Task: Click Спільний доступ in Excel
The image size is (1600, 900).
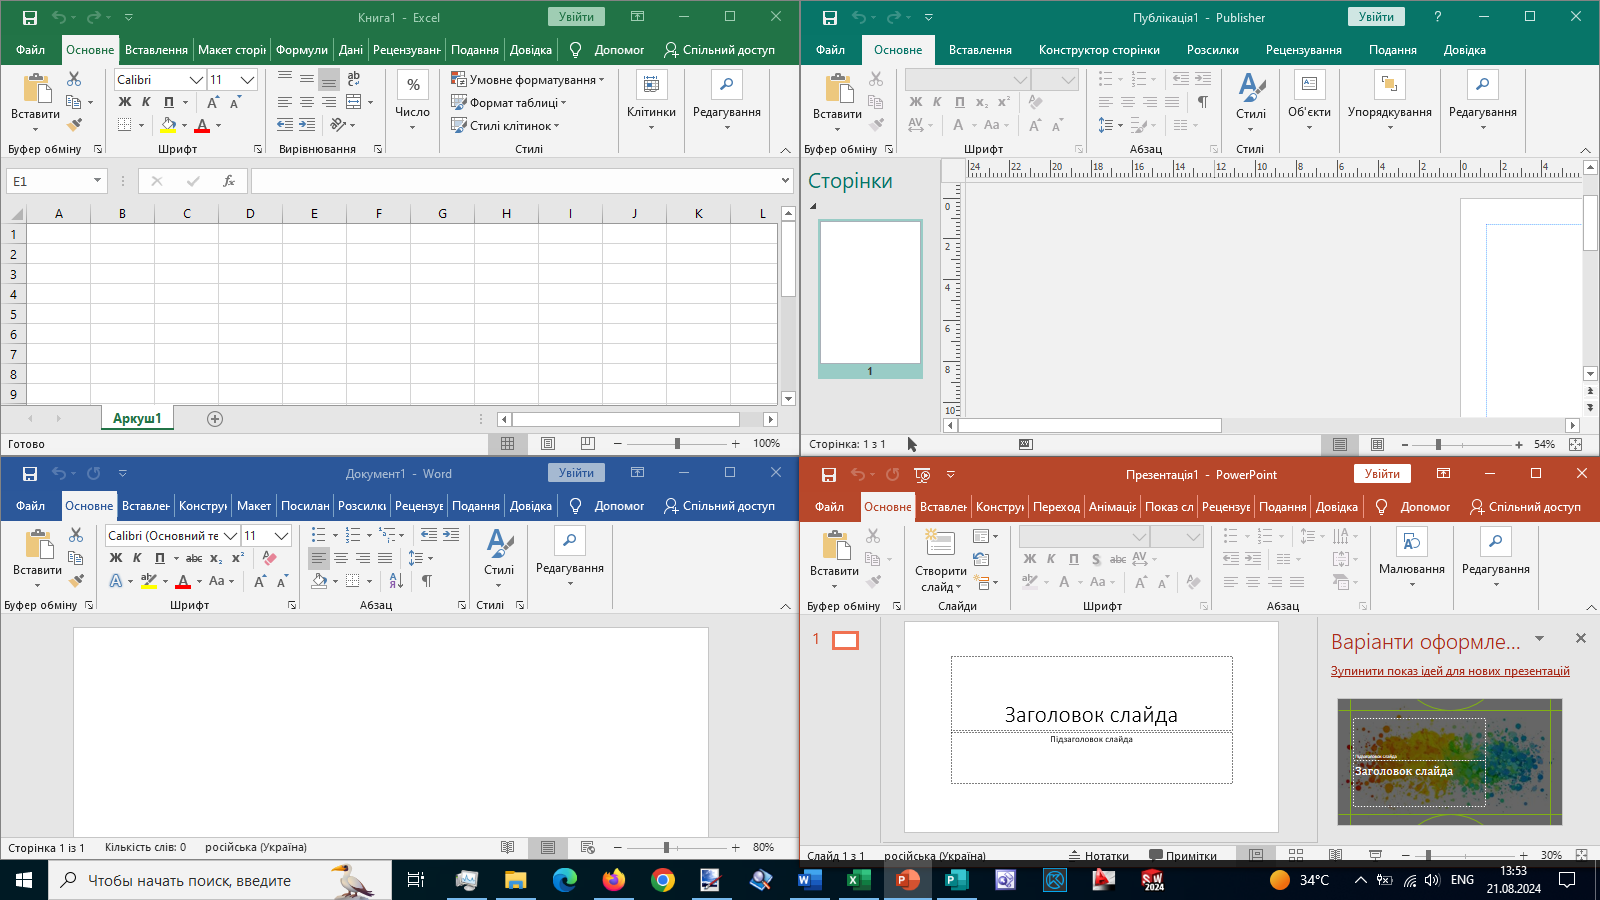Action: 719,50
